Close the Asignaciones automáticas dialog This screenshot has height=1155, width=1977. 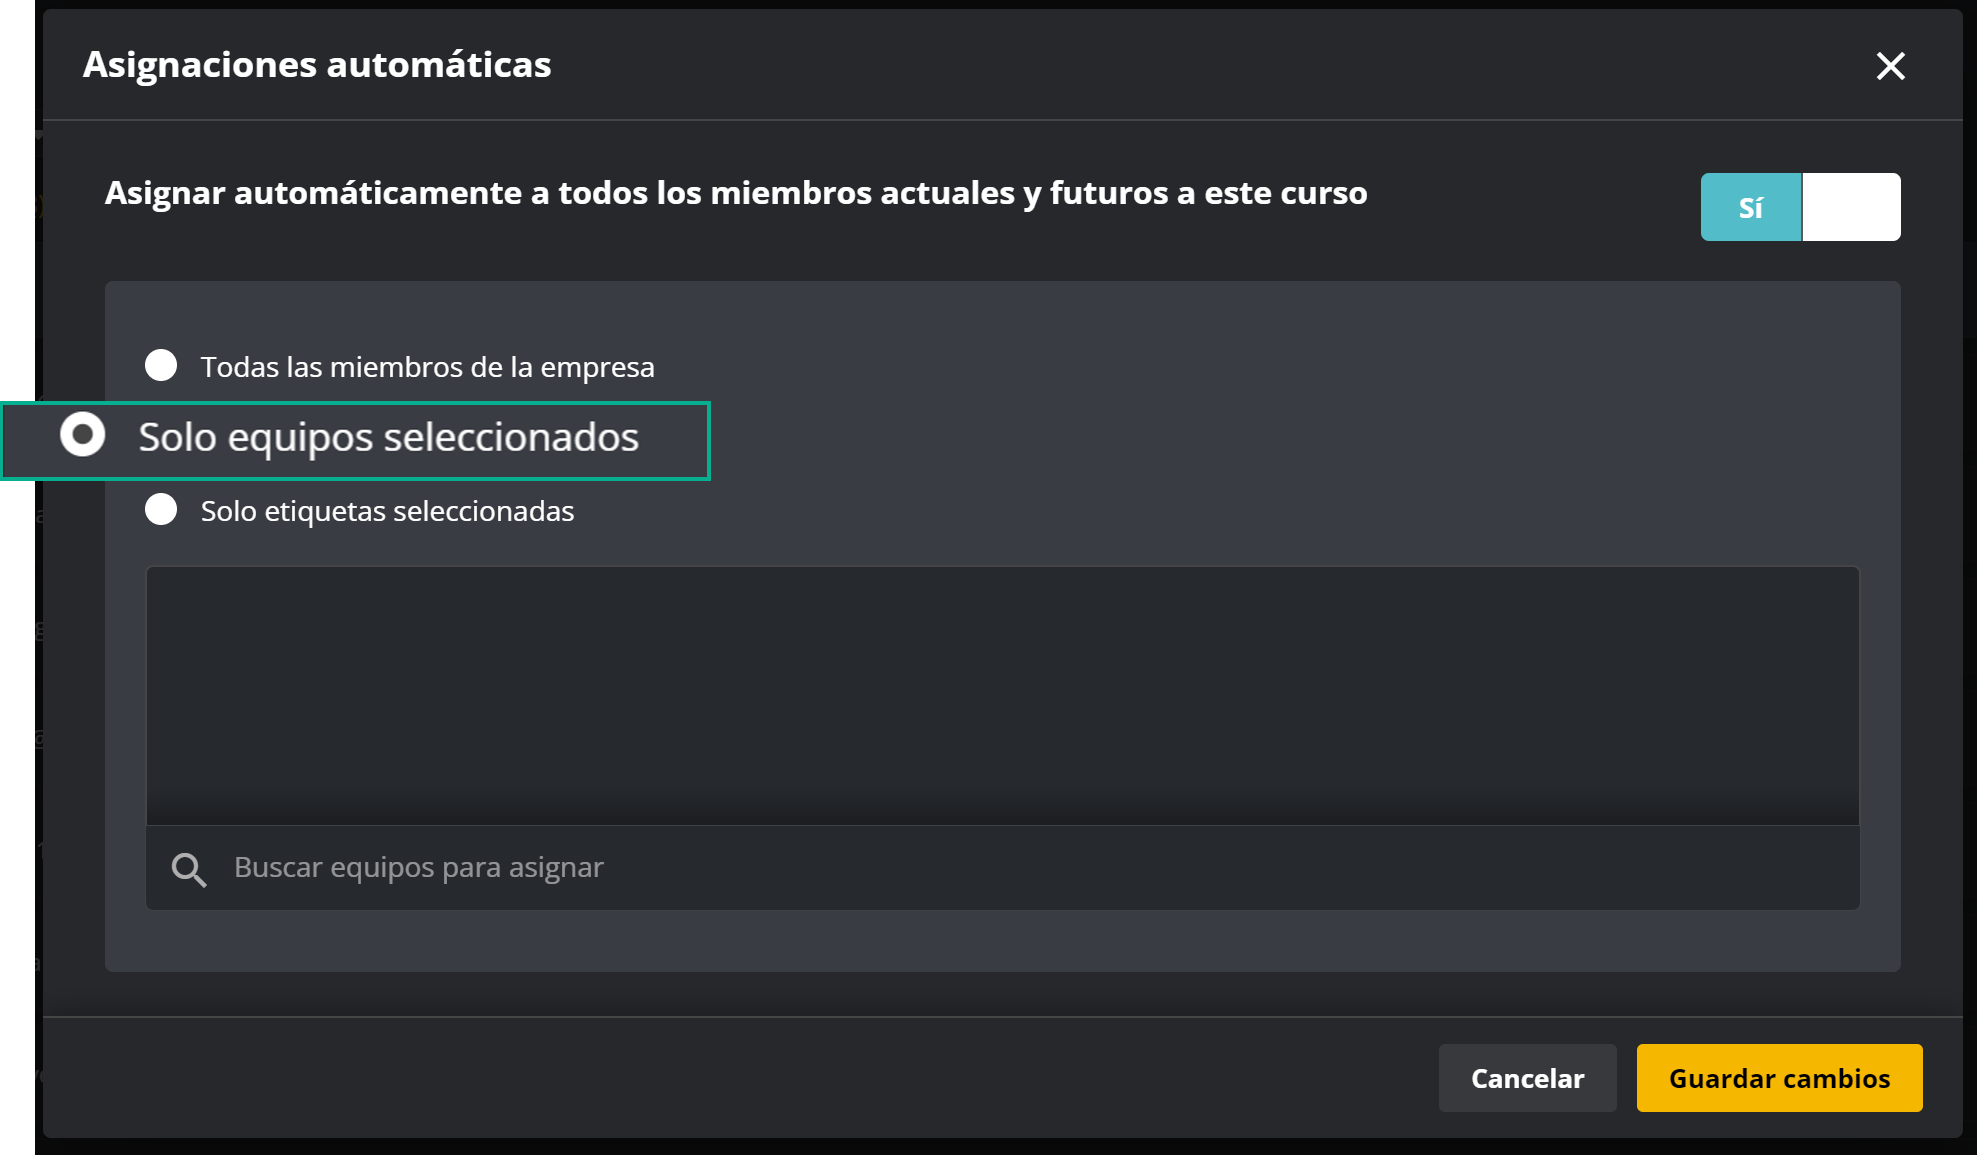(x=1891, y=67)
